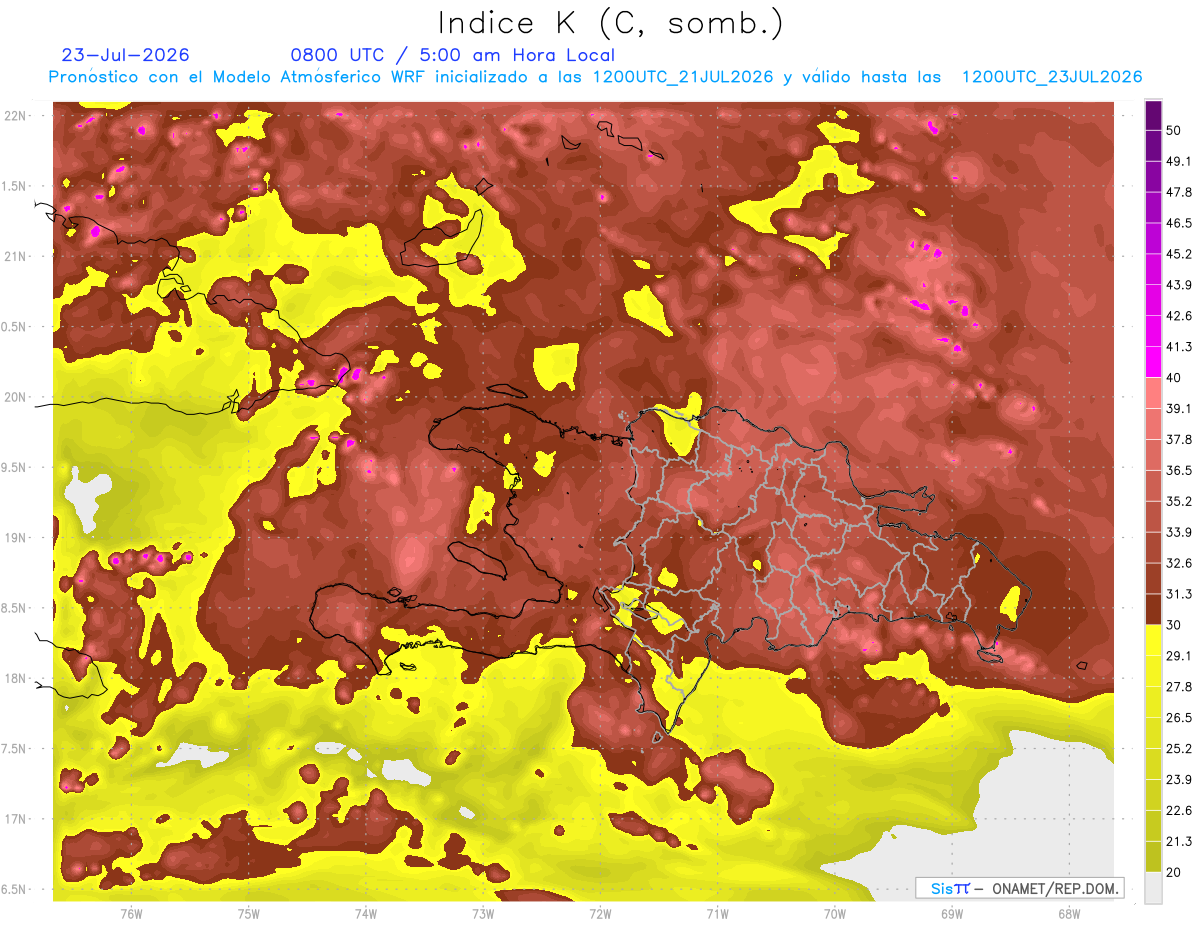Click the "SisTT - ONAMET/REP.DOM." label box

coord(1019,888)
